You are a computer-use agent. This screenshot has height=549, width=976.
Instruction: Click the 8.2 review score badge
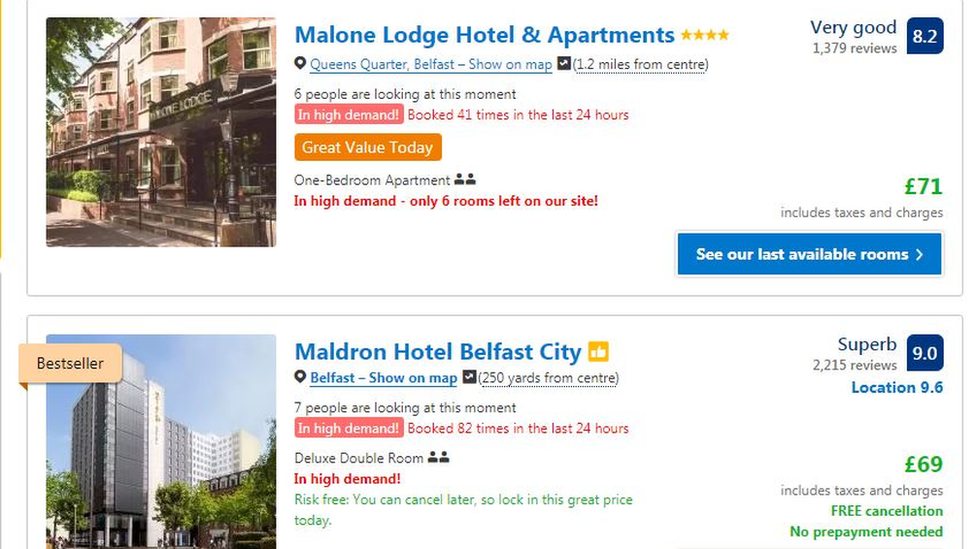tap(925, 36)
